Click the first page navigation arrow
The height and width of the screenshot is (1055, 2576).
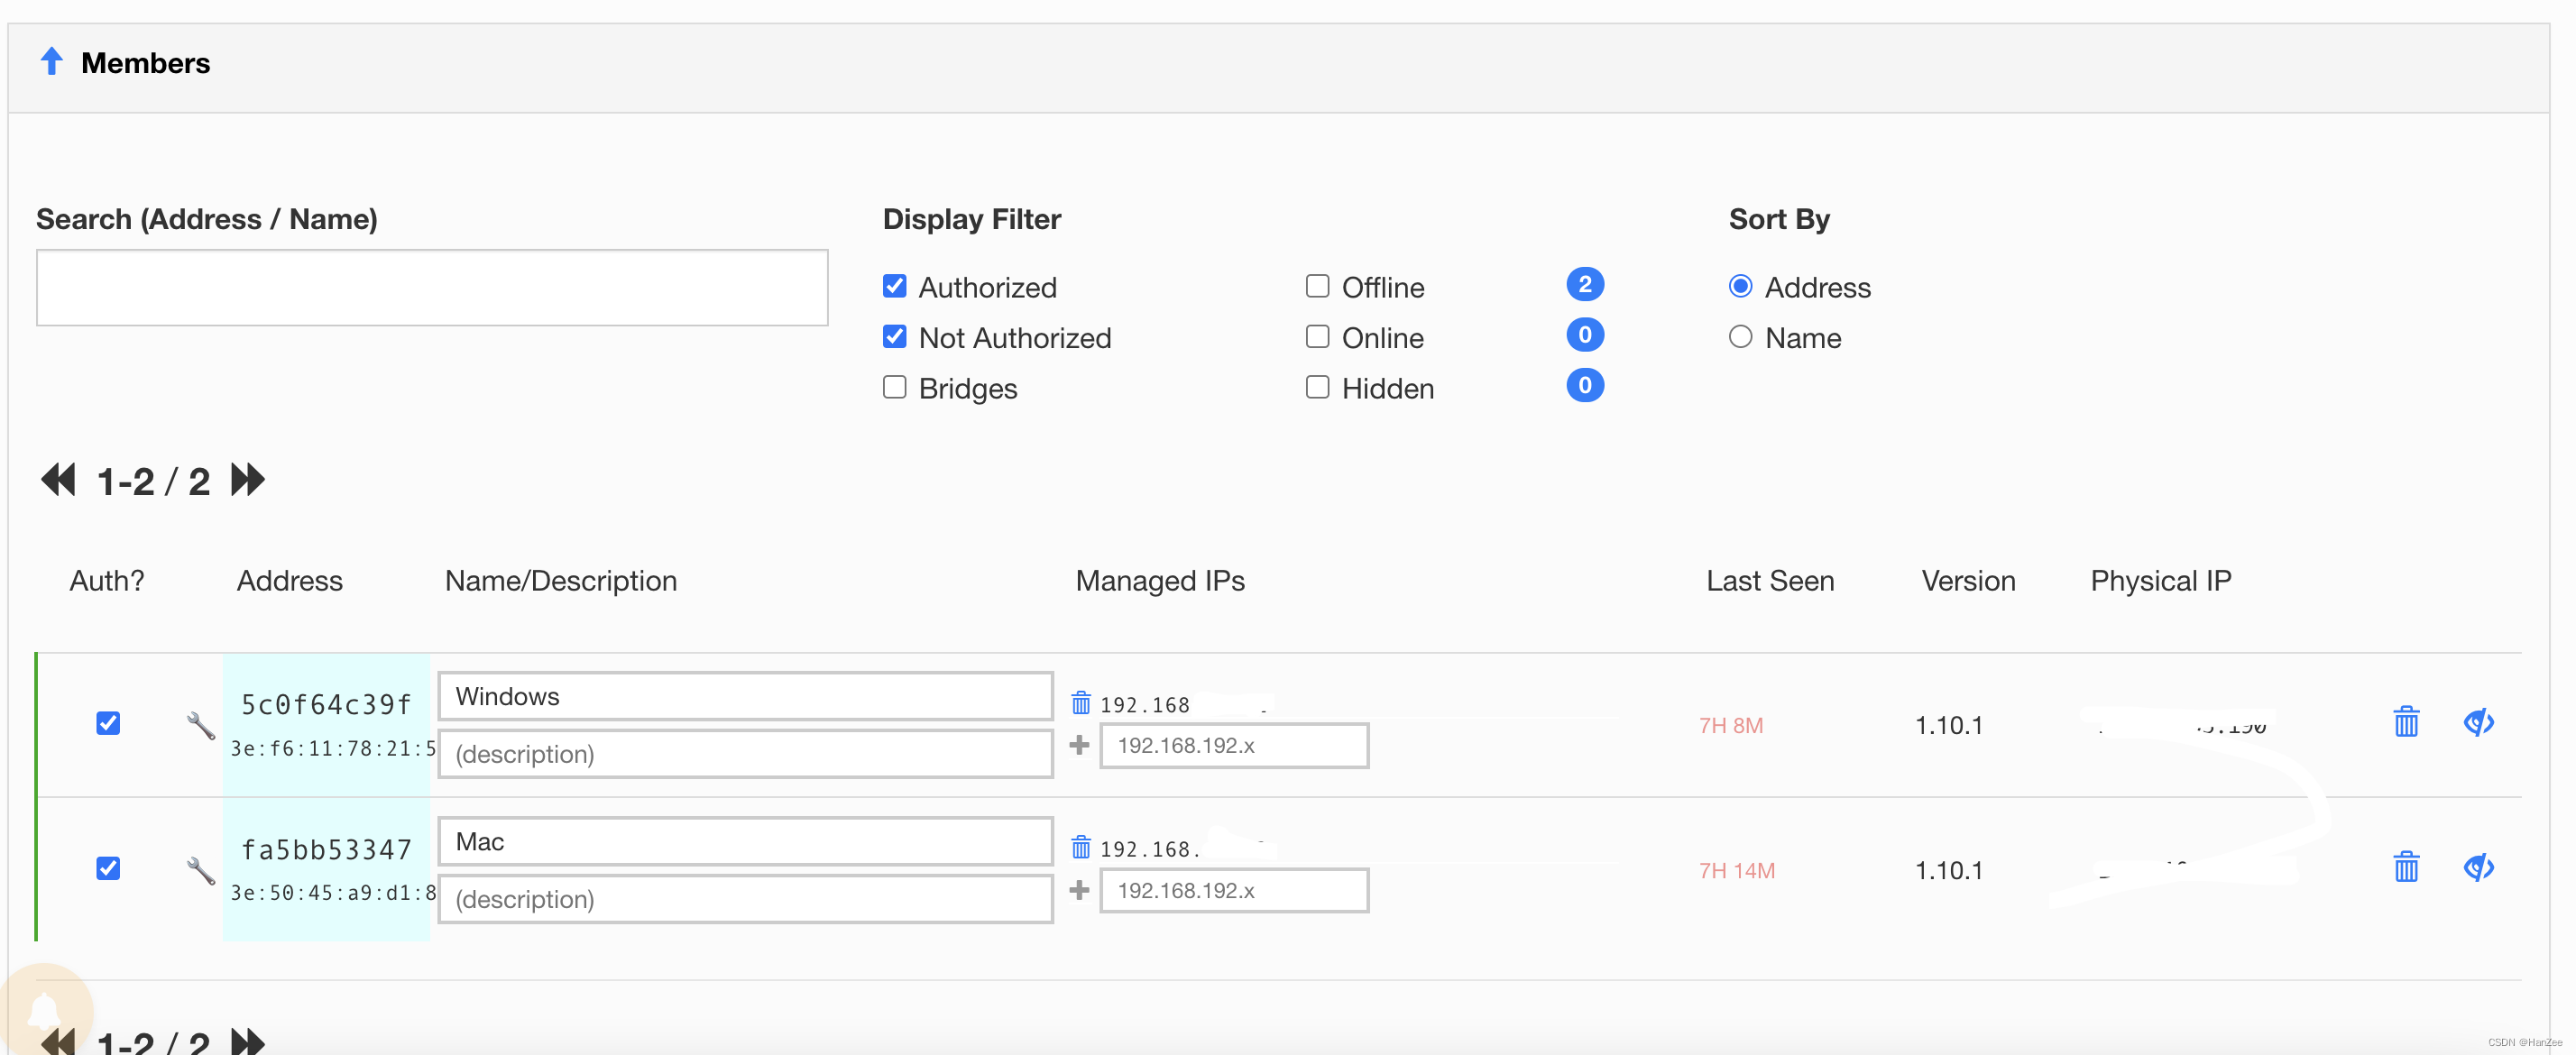click(x=60, y=480)
